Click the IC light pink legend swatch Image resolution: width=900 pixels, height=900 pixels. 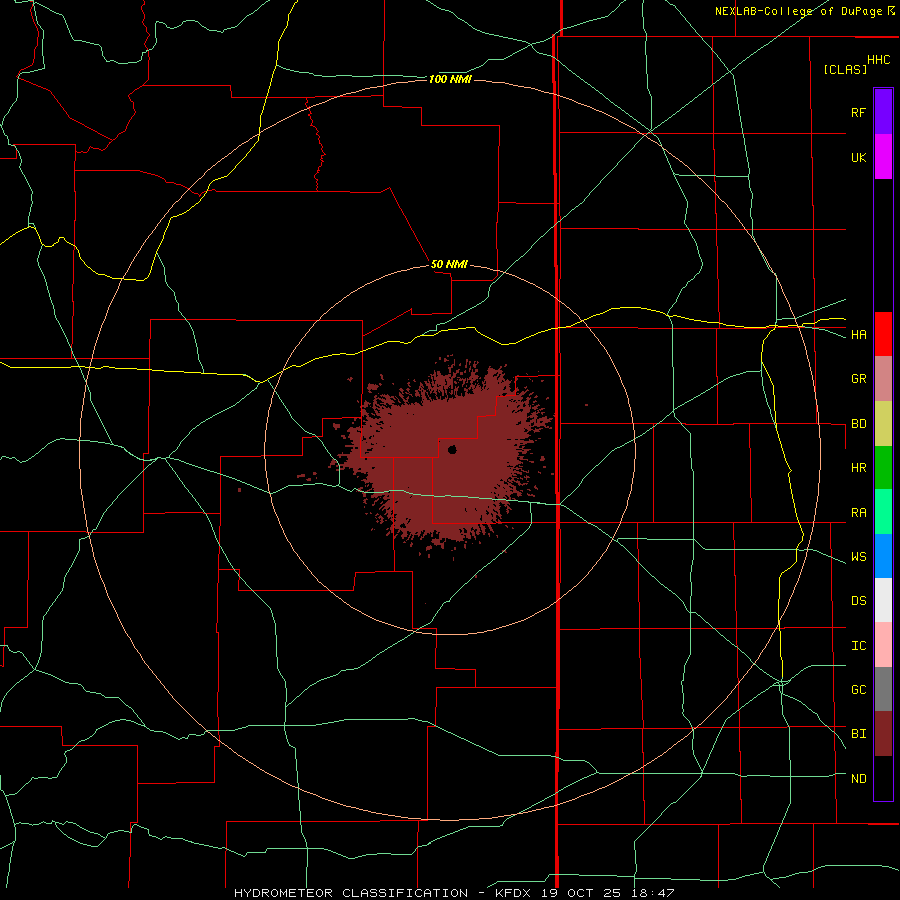click(x=883, y=645)
